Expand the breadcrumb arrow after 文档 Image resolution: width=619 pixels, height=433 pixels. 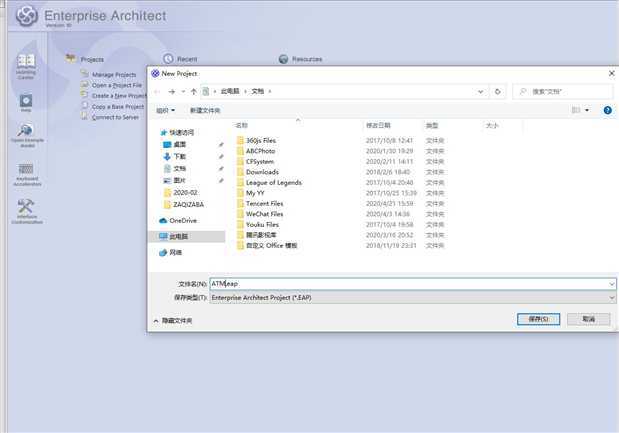(270, 92)
